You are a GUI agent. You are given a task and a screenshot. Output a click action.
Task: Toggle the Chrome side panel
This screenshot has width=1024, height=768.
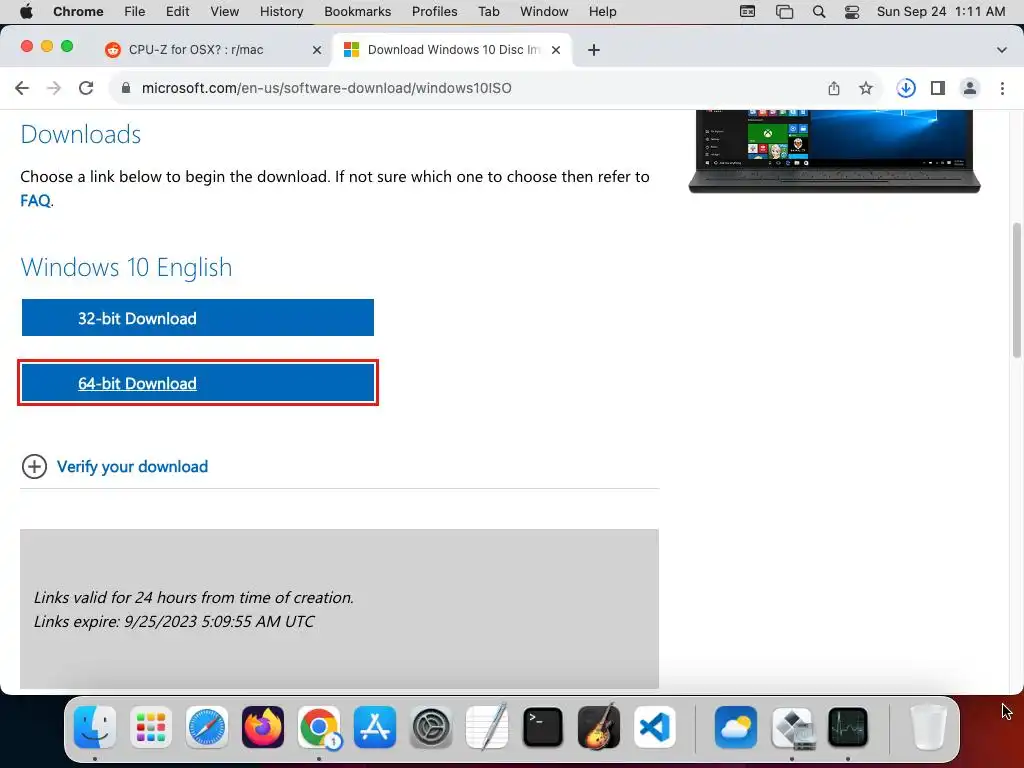(938, 88)
